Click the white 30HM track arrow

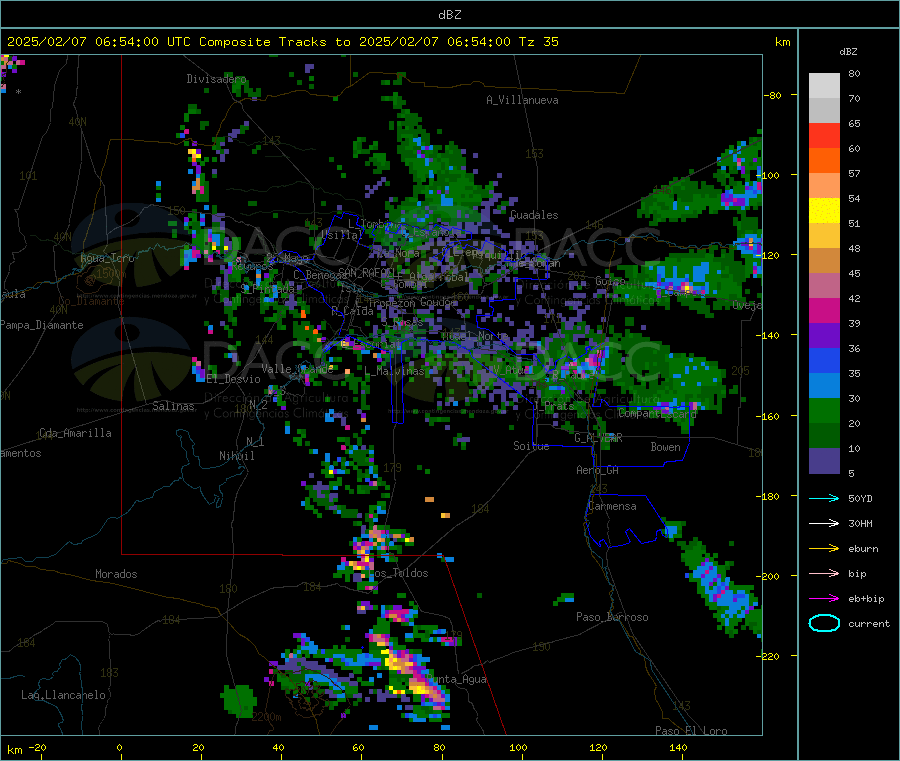click(824, 523)
